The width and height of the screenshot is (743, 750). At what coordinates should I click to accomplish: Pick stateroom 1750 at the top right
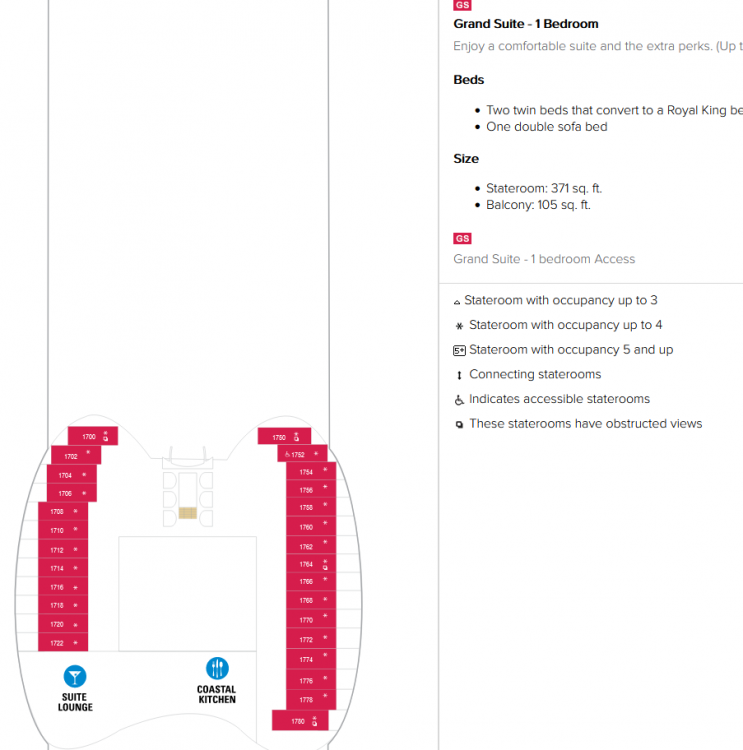pos(284,436)
